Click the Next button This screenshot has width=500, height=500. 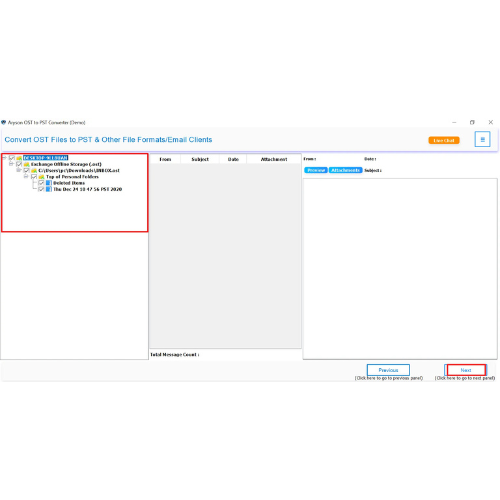466,370
